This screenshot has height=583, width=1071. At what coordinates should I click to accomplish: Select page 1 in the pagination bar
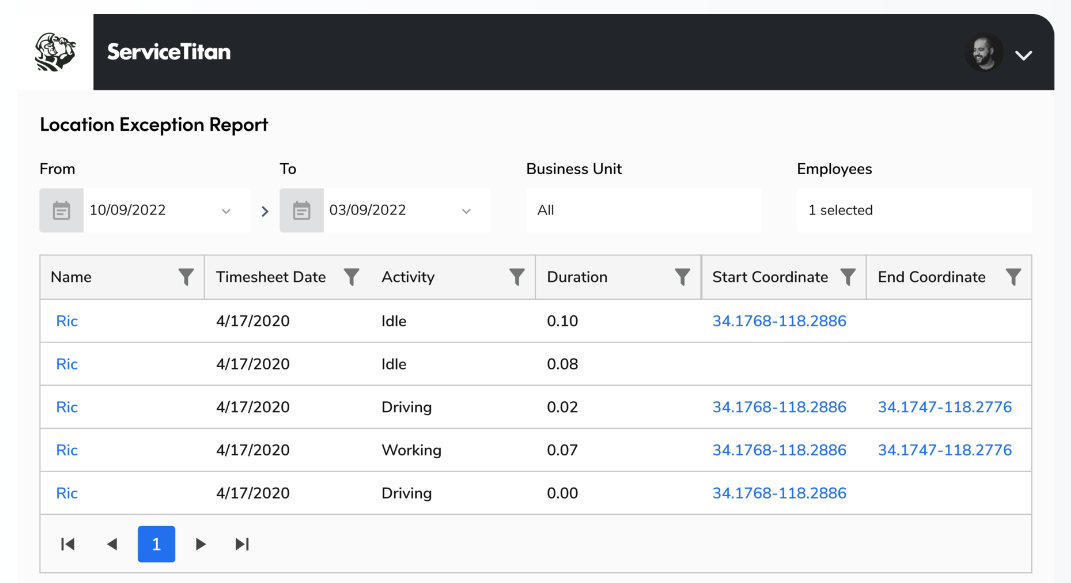(156, 544)
